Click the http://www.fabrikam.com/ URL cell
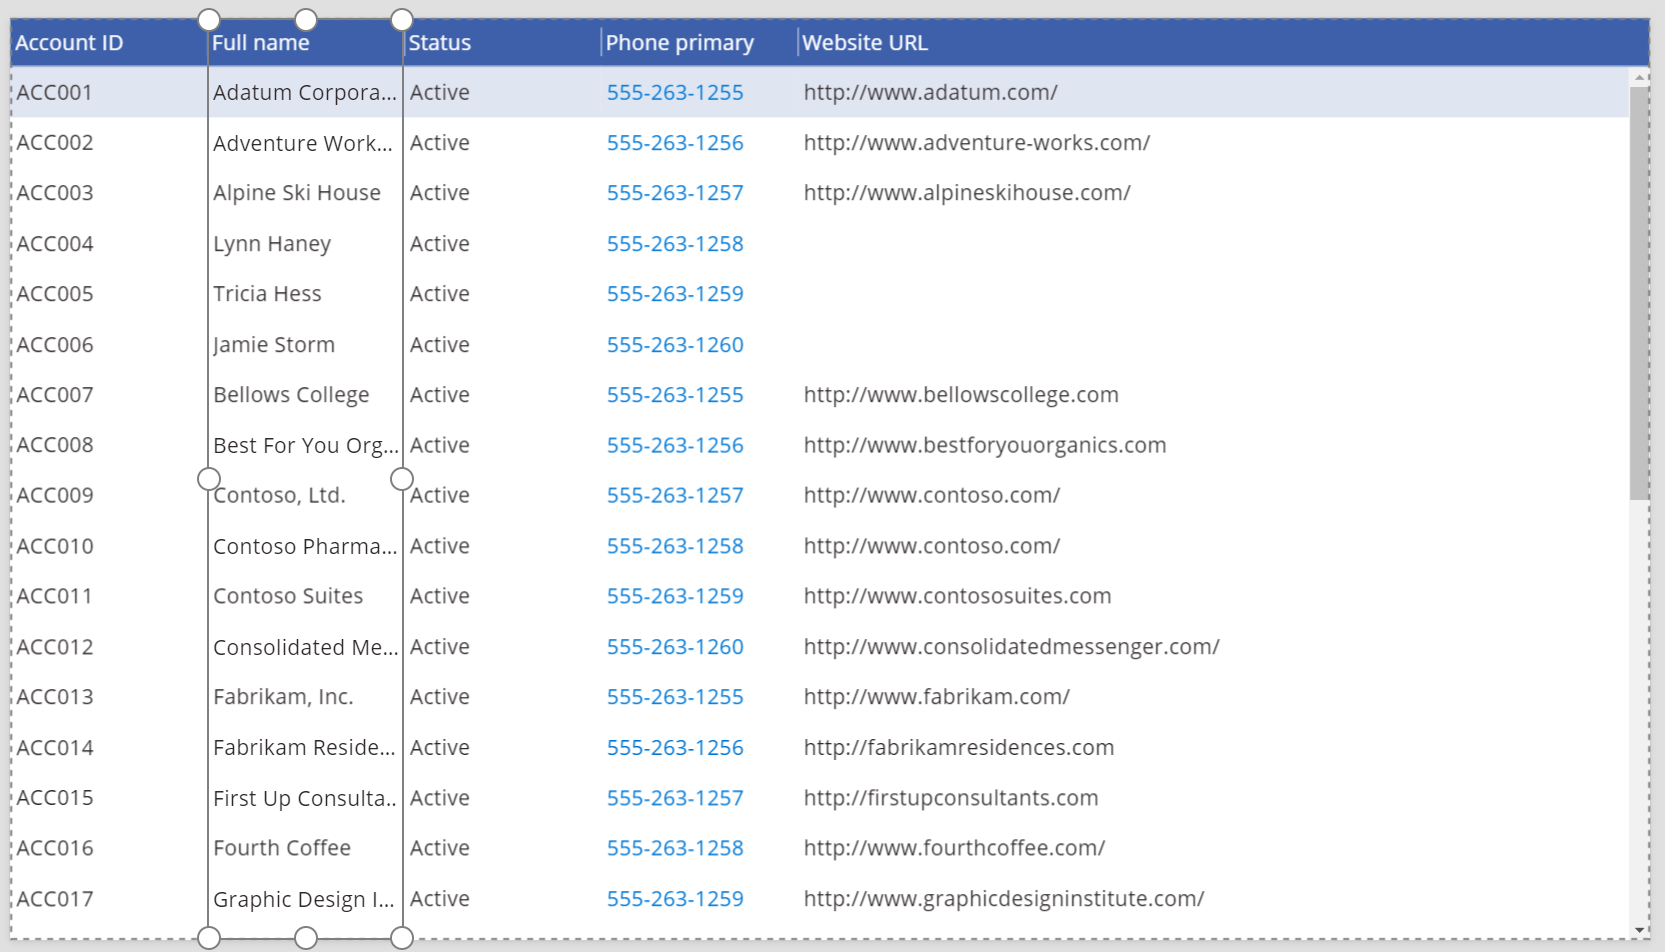This screenshot has height=952, width=1665. point(937,697)
